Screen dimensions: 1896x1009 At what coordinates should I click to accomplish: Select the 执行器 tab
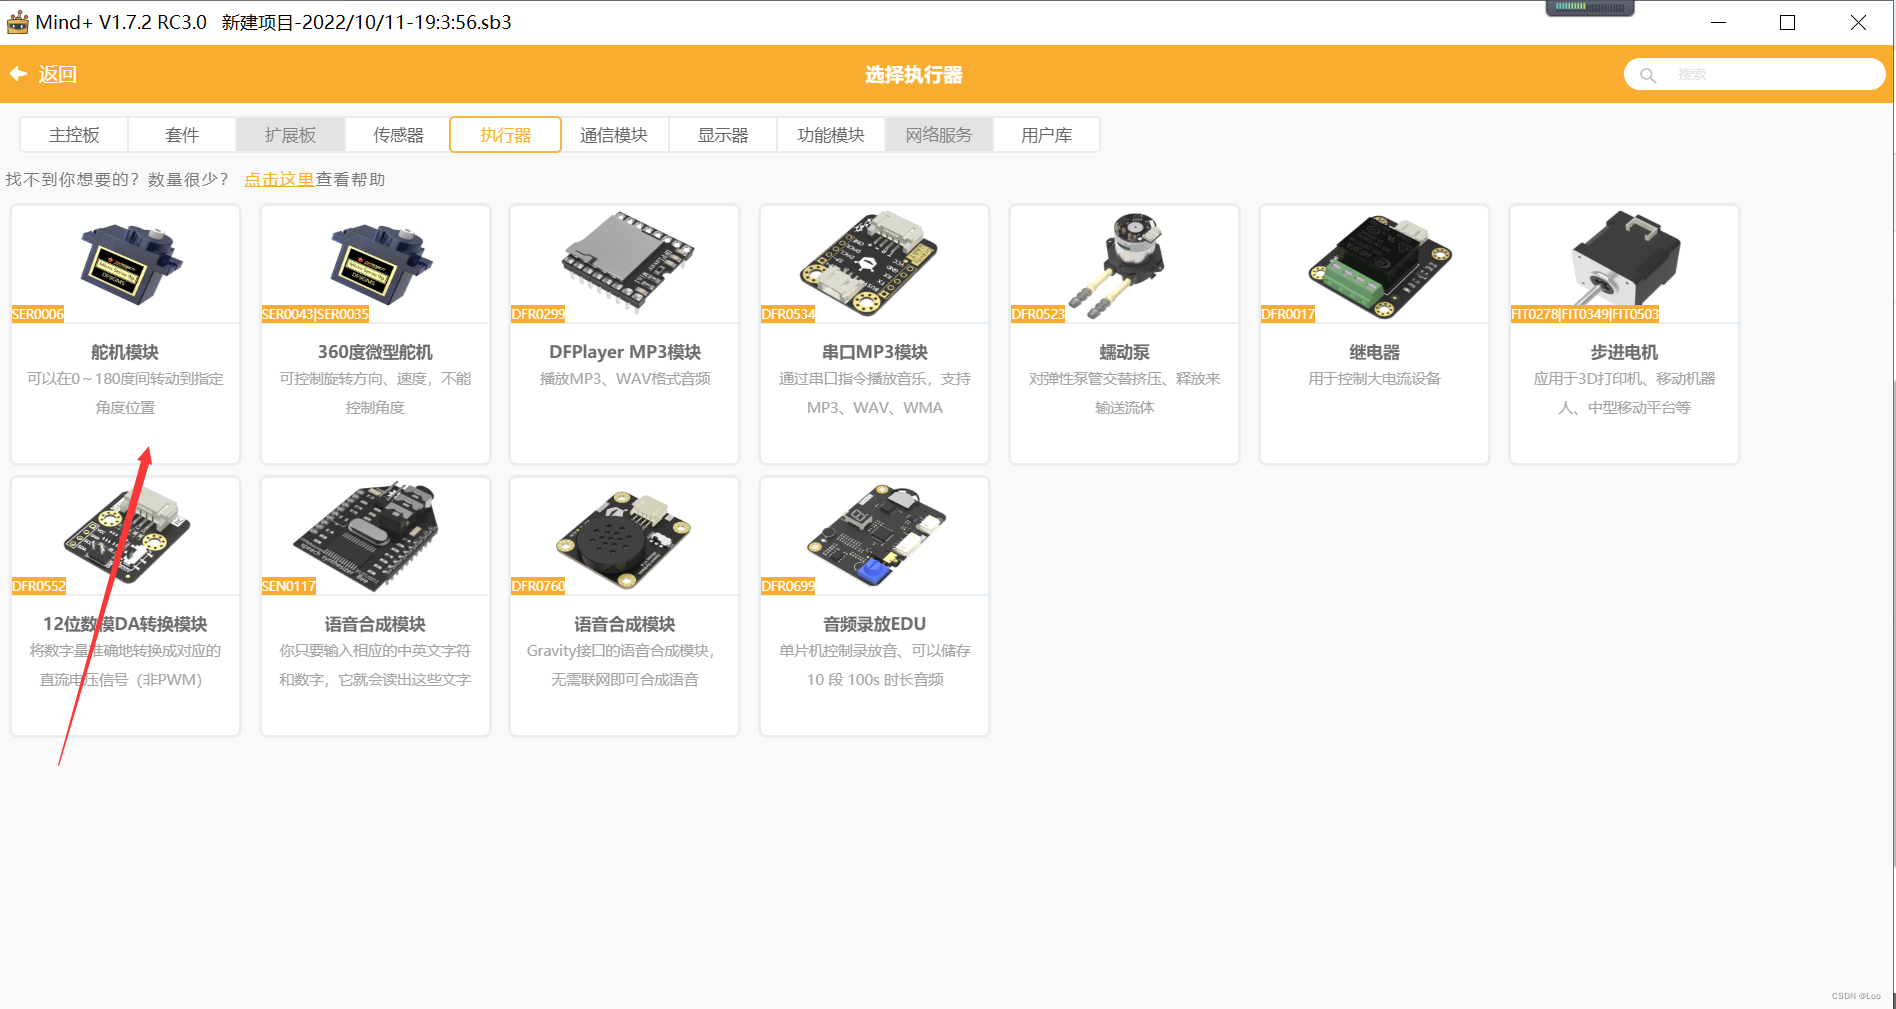[x=505, y=135]
